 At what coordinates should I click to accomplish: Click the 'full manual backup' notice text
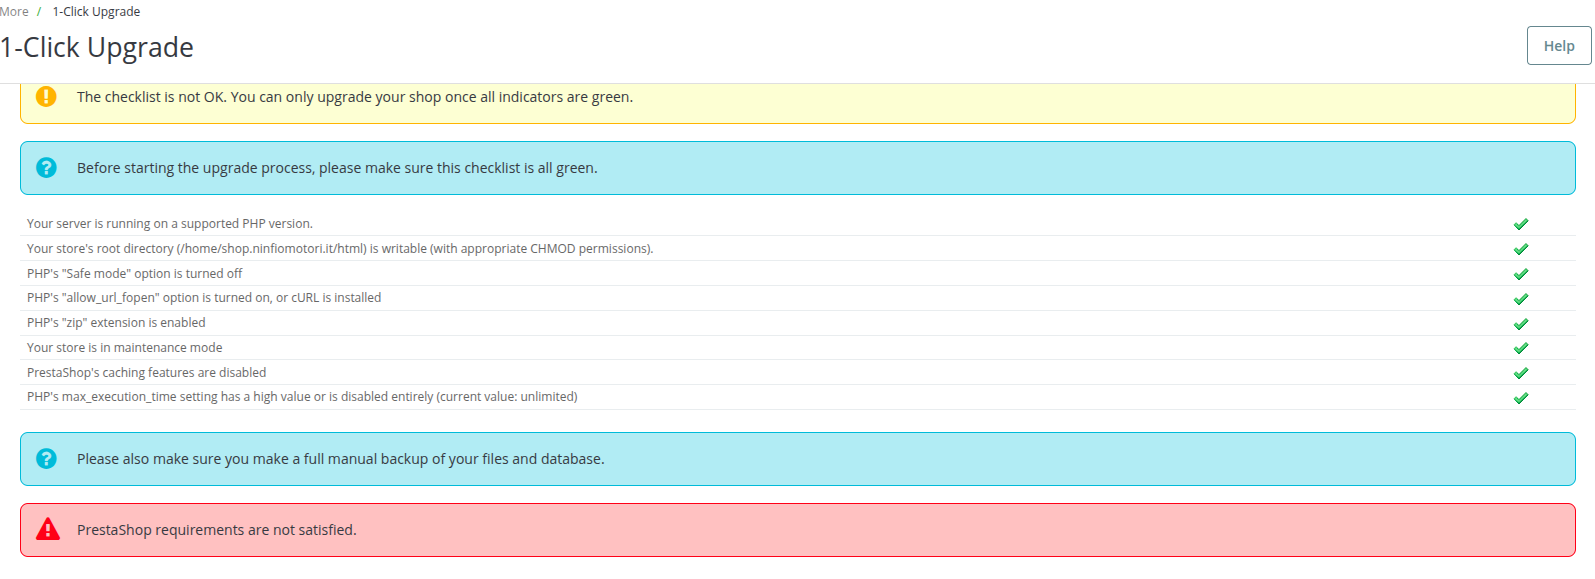click(340, 459)
